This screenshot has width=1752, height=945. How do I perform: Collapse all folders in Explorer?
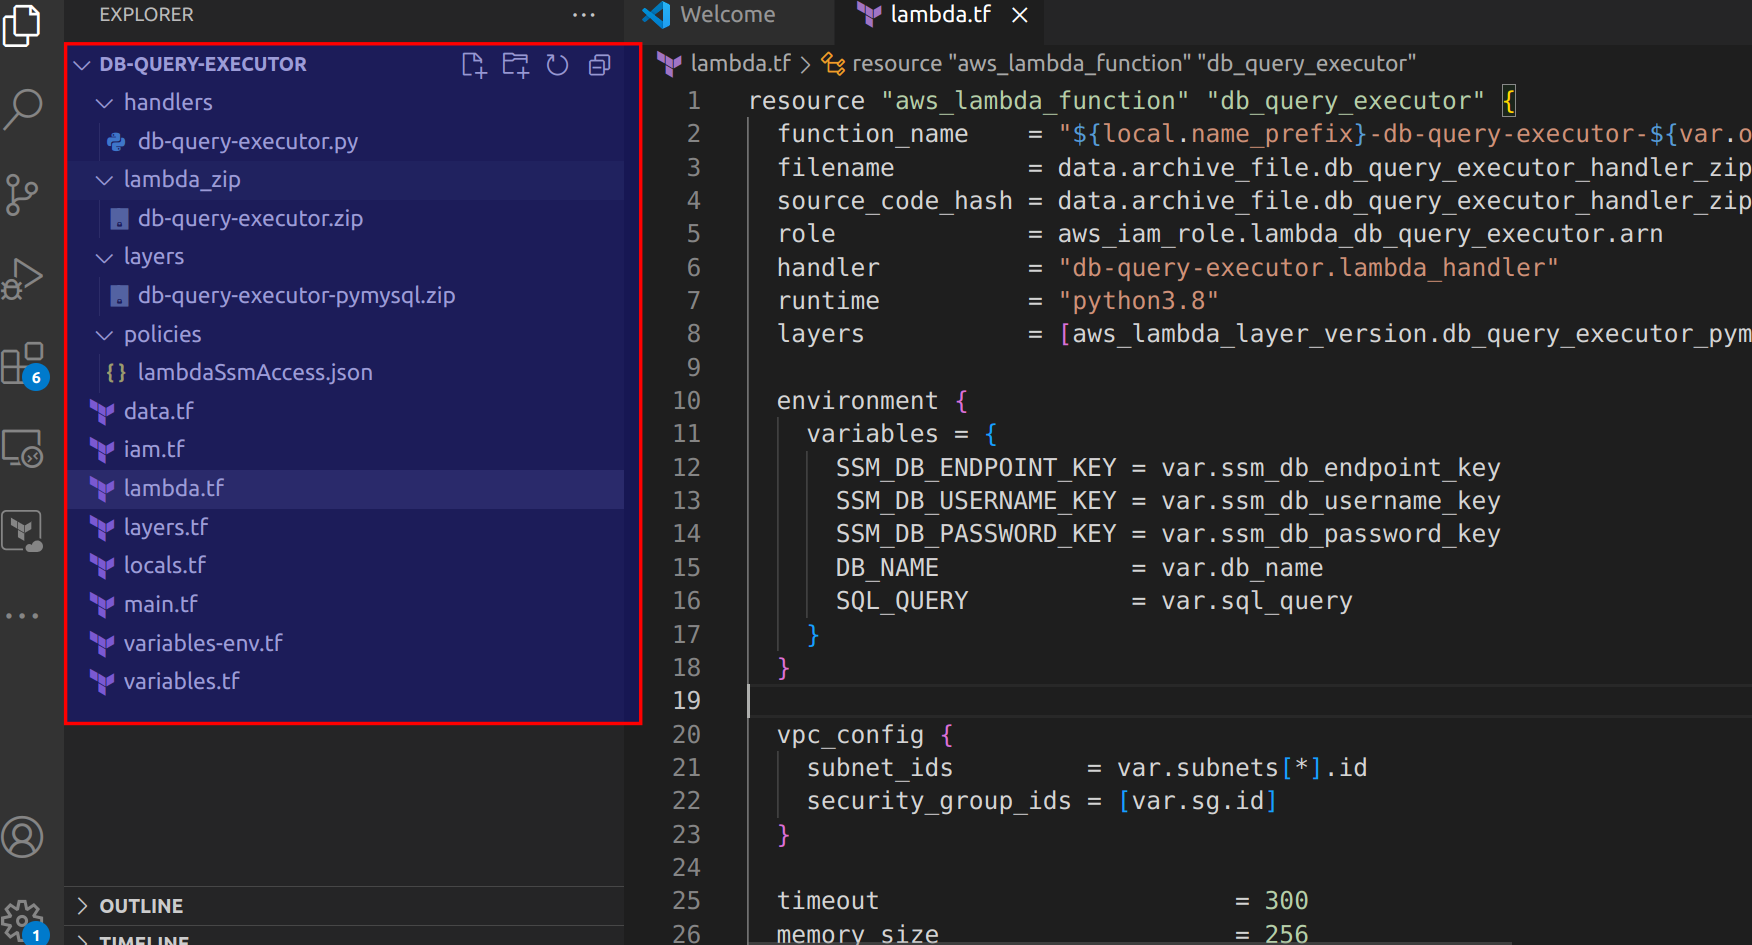click(x=600, y=65)
